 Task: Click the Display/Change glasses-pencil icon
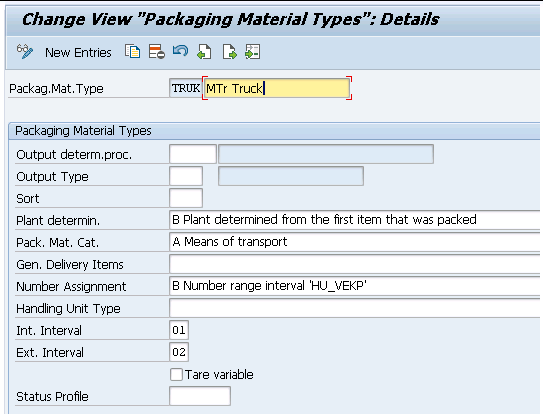(x=25, y=52)
